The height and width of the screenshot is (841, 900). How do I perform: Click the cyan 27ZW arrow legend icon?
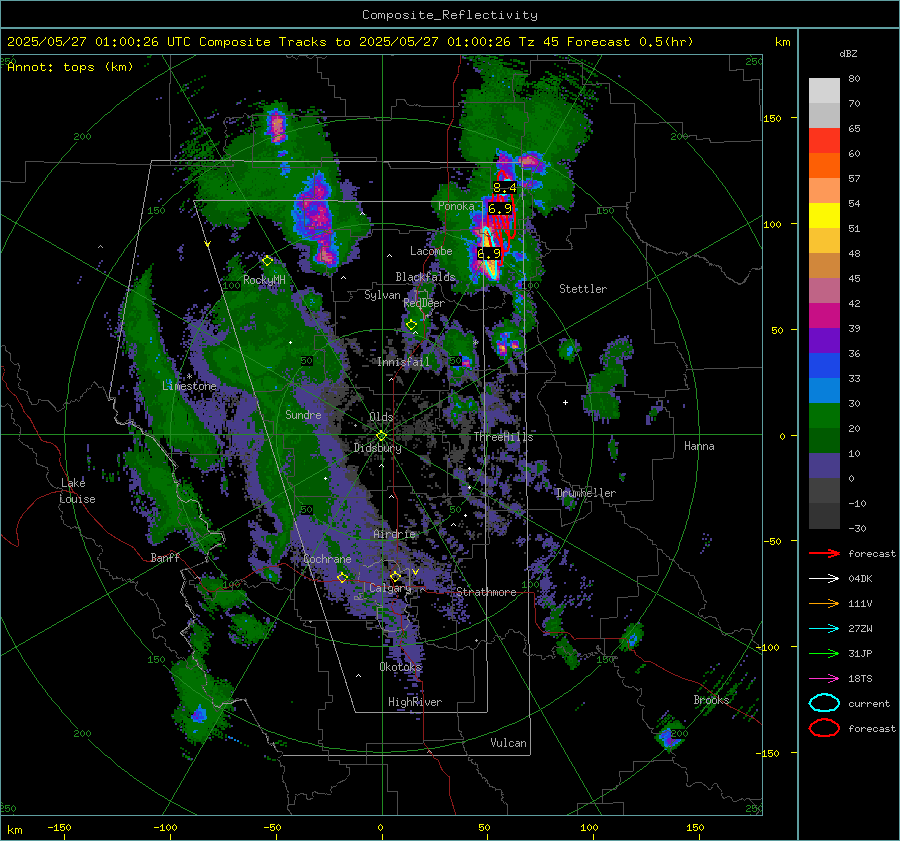pos(824,629)
